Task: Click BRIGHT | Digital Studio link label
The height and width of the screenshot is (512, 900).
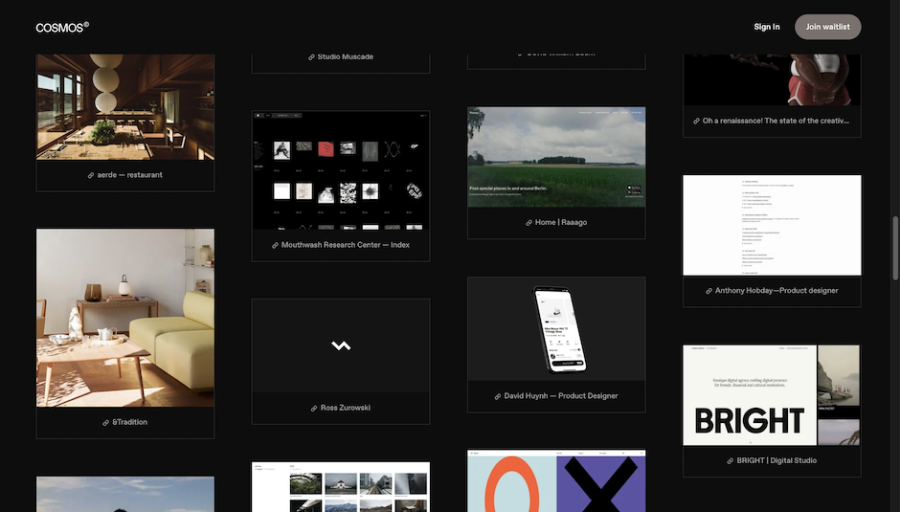Action: 777,461
